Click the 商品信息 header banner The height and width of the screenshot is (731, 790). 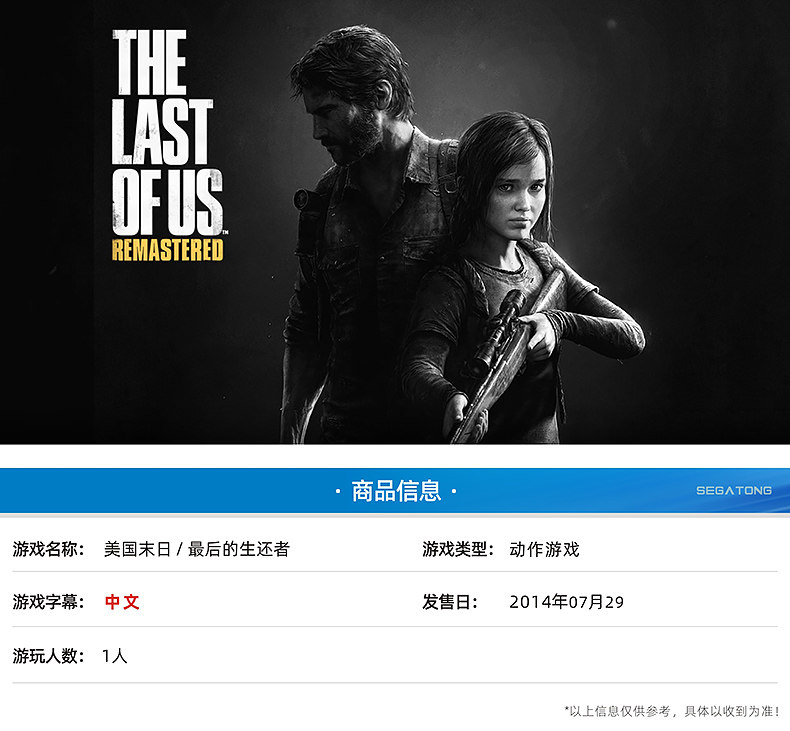(395, 490)
